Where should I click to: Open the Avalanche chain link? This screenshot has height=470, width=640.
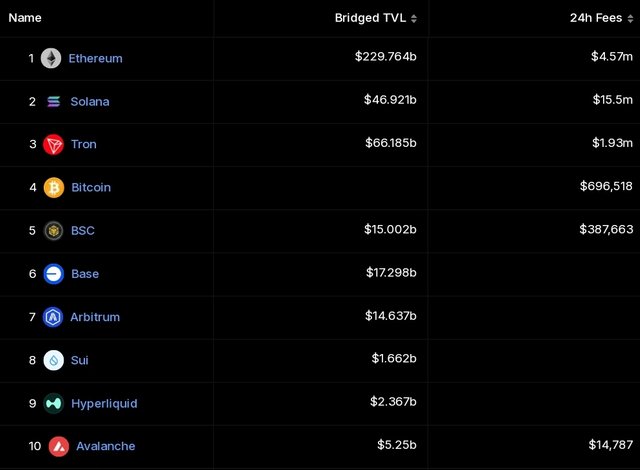[x=105, y=446]
